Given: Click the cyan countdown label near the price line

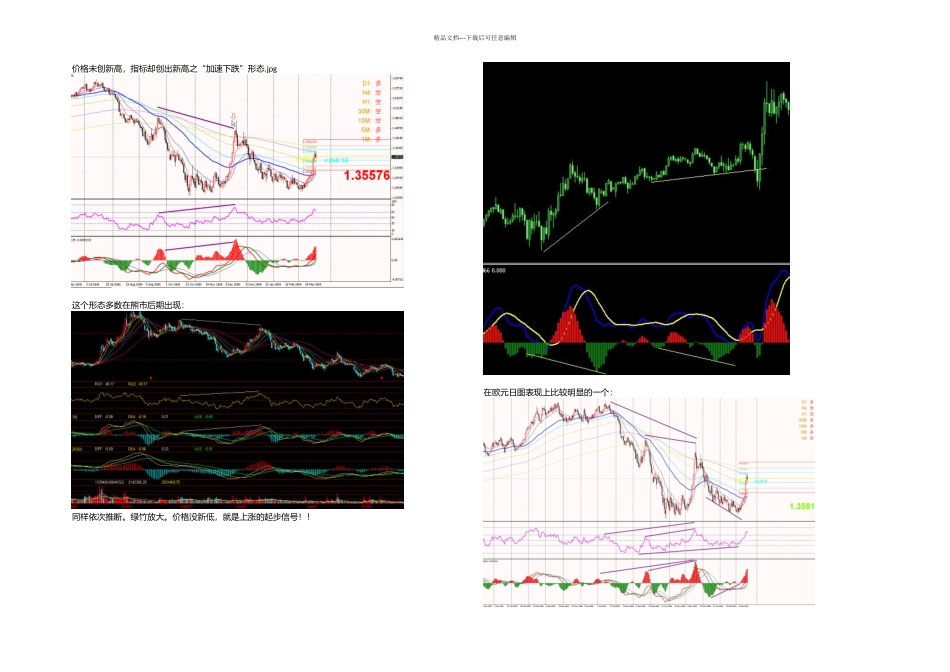Looking at the screenshot, I should coord(336,161).
